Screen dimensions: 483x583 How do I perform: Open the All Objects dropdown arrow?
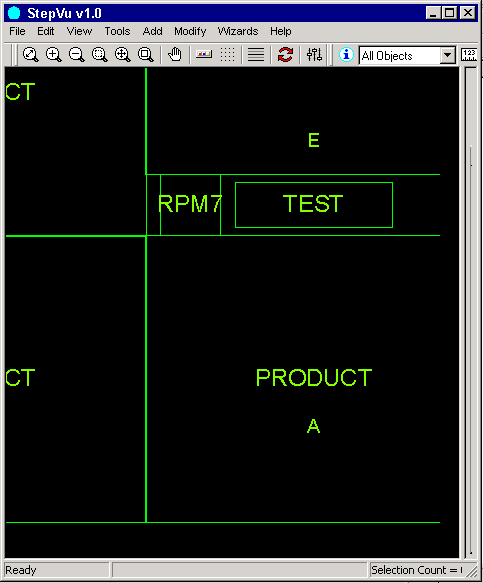[x=448, y=55]
